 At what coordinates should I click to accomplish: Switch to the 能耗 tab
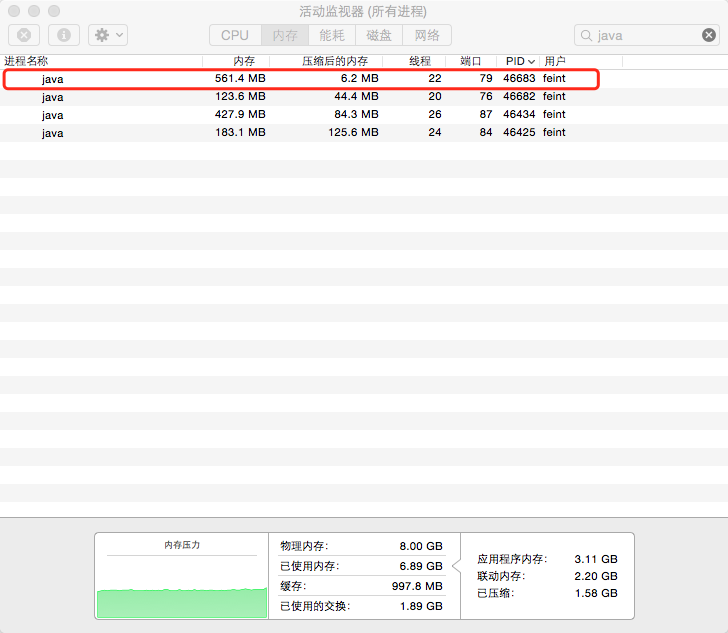(332, 35)
